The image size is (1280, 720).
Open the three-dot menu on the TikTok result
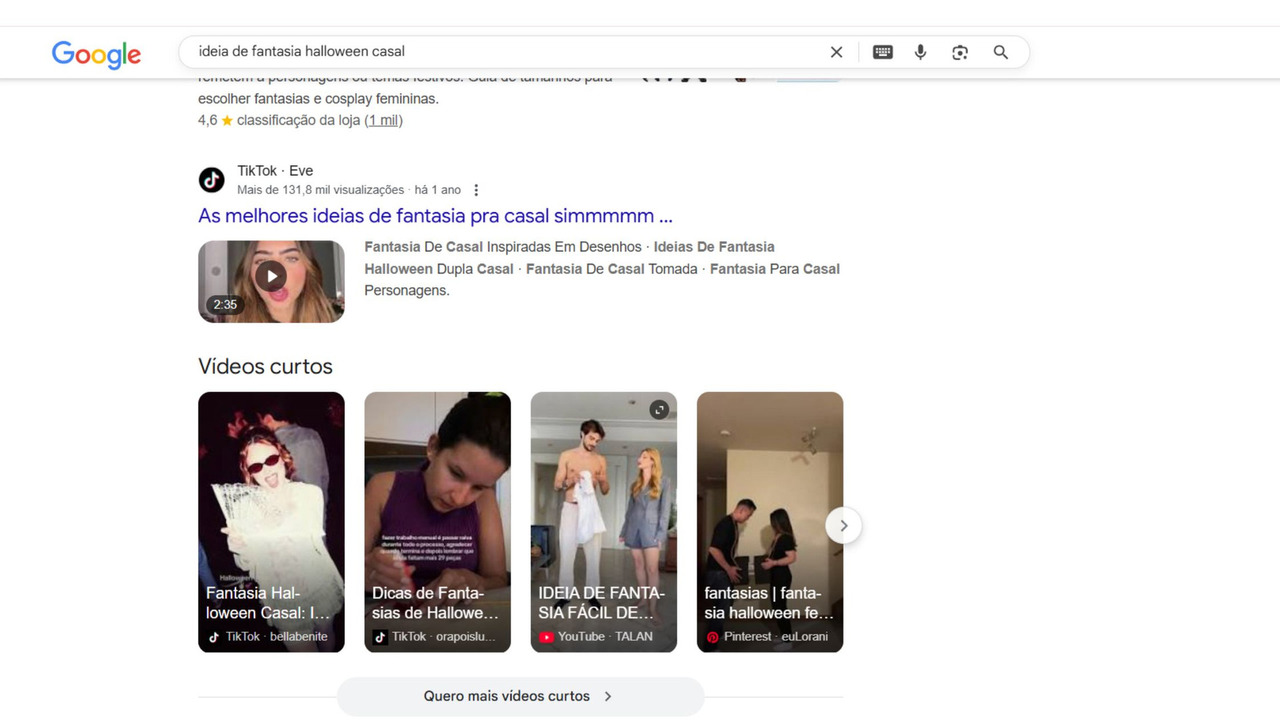tap(476, 189)
